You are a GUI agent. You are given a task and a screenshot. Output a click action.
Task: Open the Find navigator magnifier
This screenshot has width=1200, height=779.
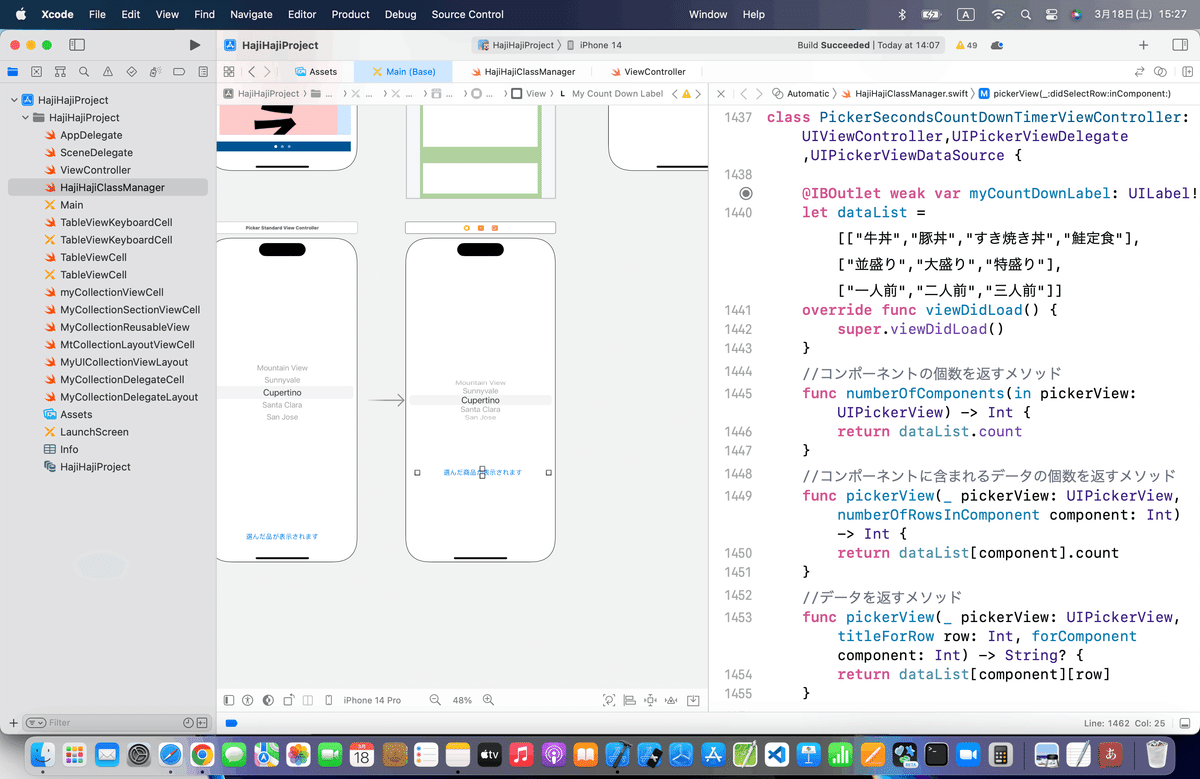point(84,72)
